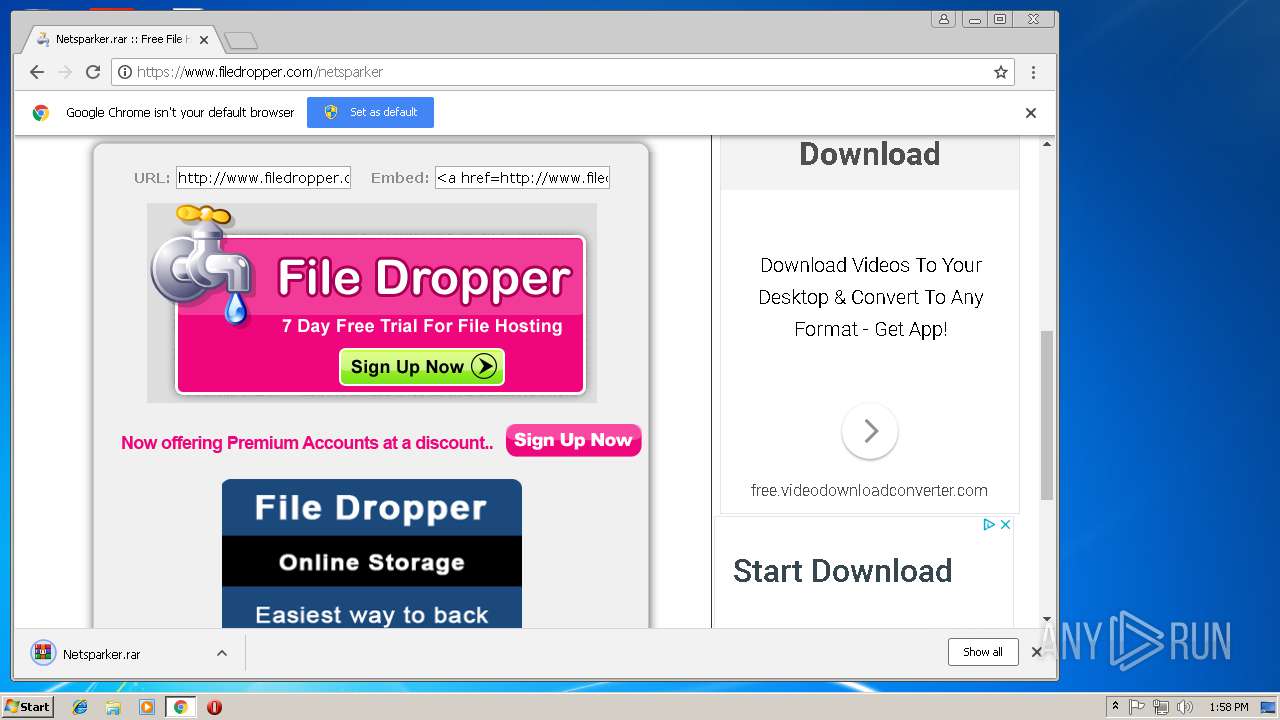Close the downloads shelf
The width and height of the screenshot is (1280, 720).
(1037, 652)
